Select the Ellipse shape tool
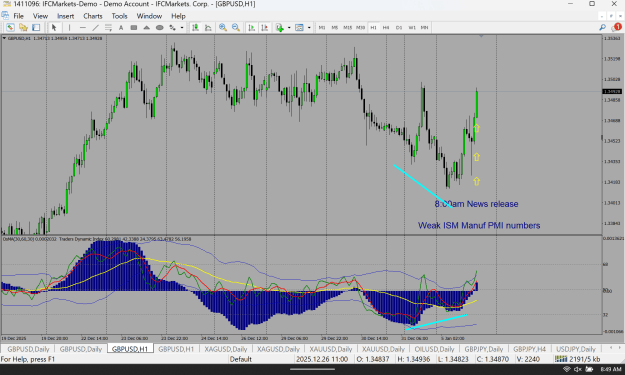 point(159,27)
